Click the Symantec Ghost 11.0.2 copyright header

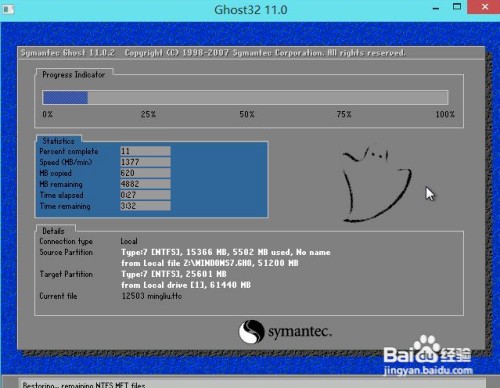213,53
